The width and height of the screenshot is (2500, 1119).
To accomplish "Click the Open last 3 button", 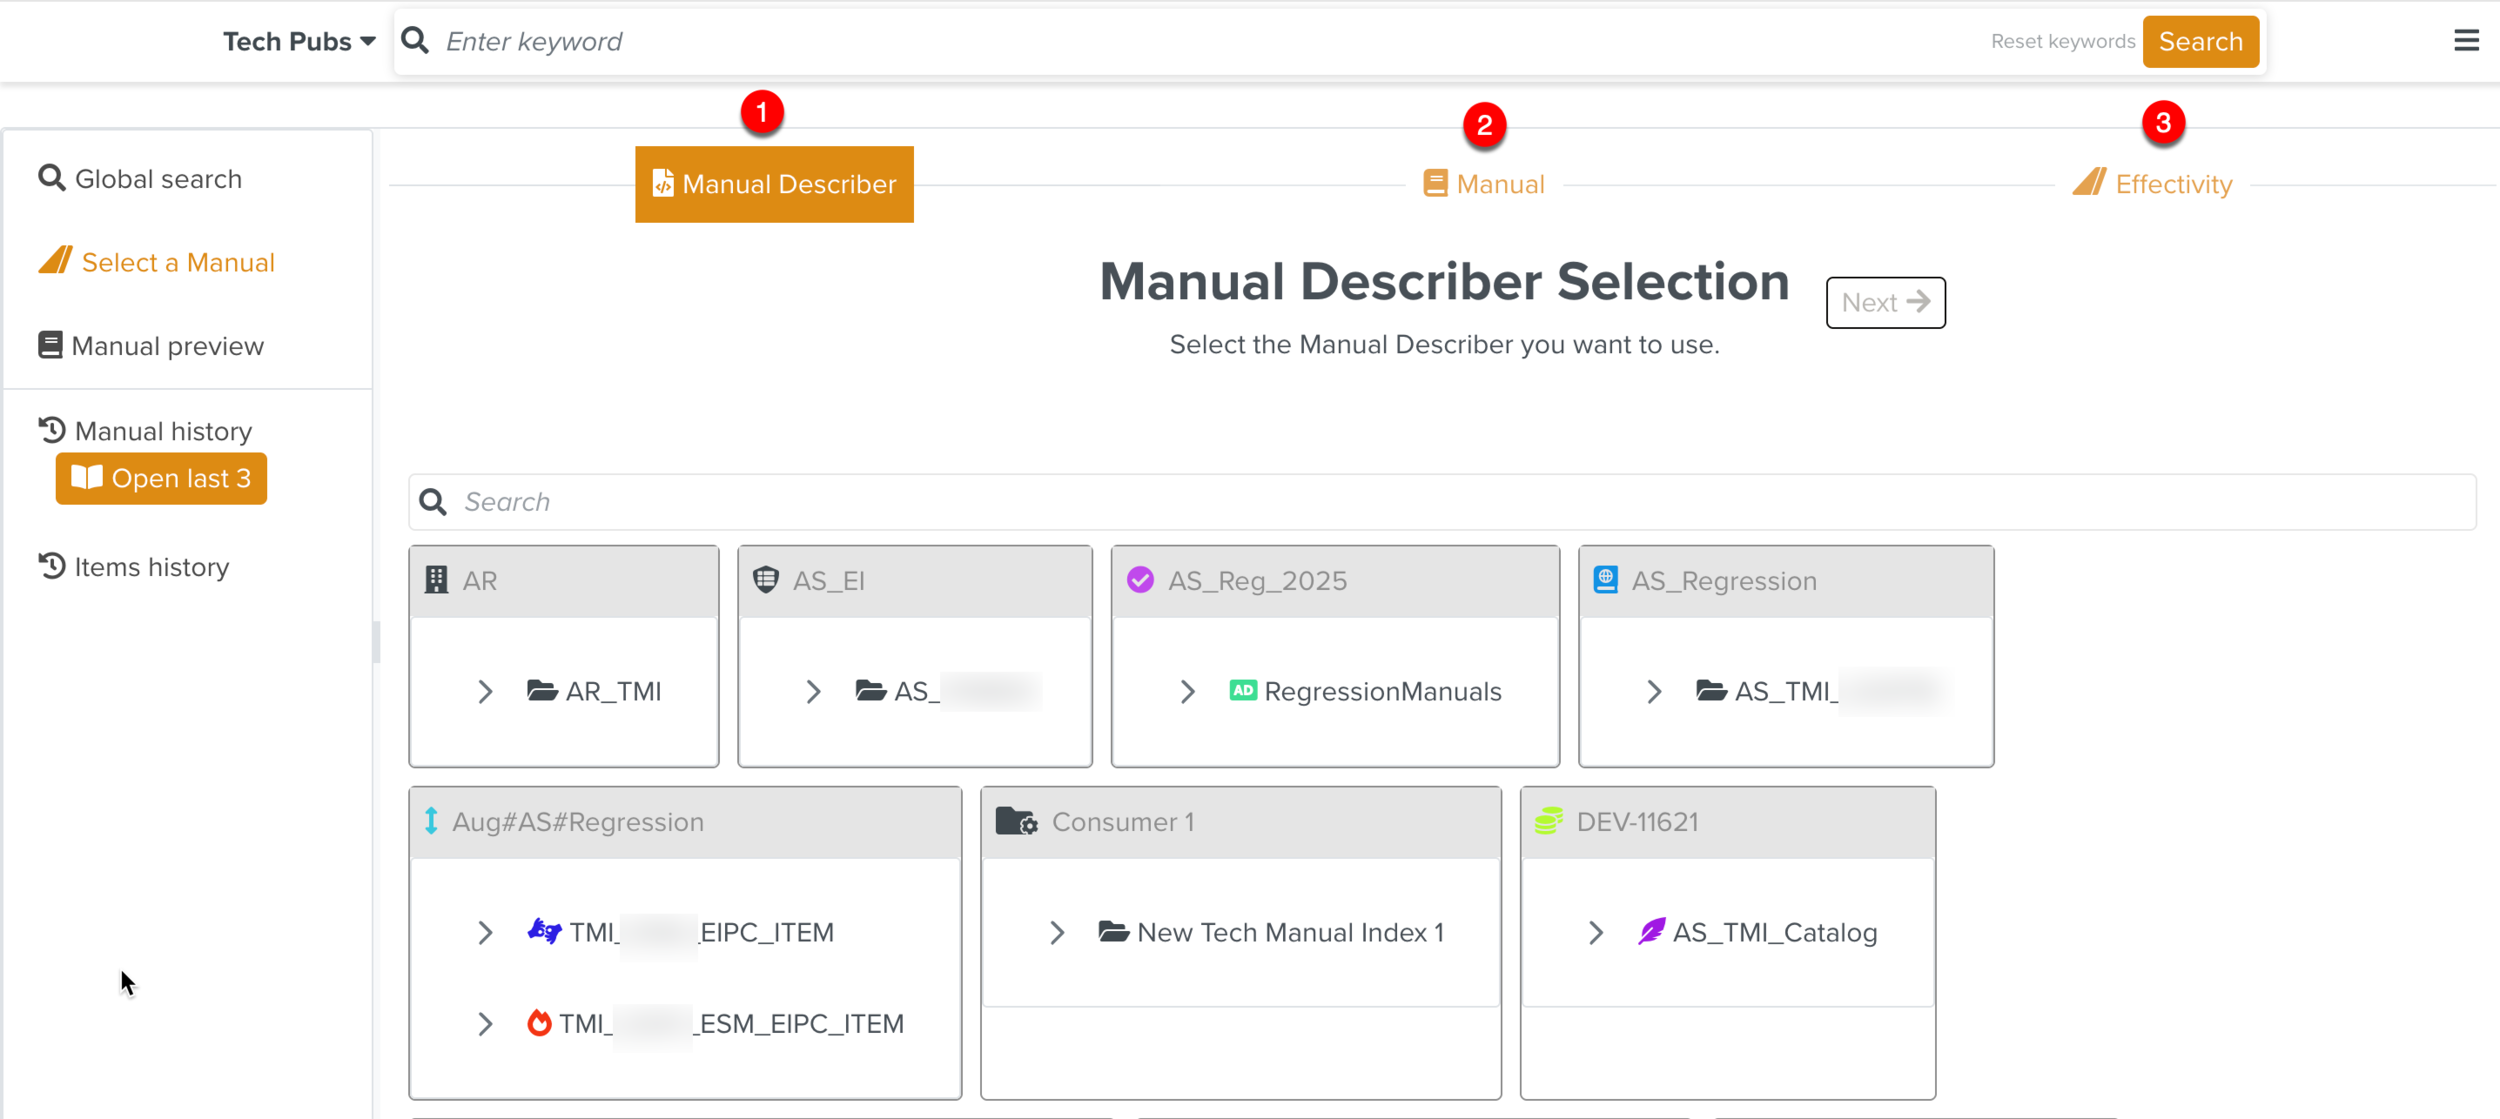I will coord(161,478).
